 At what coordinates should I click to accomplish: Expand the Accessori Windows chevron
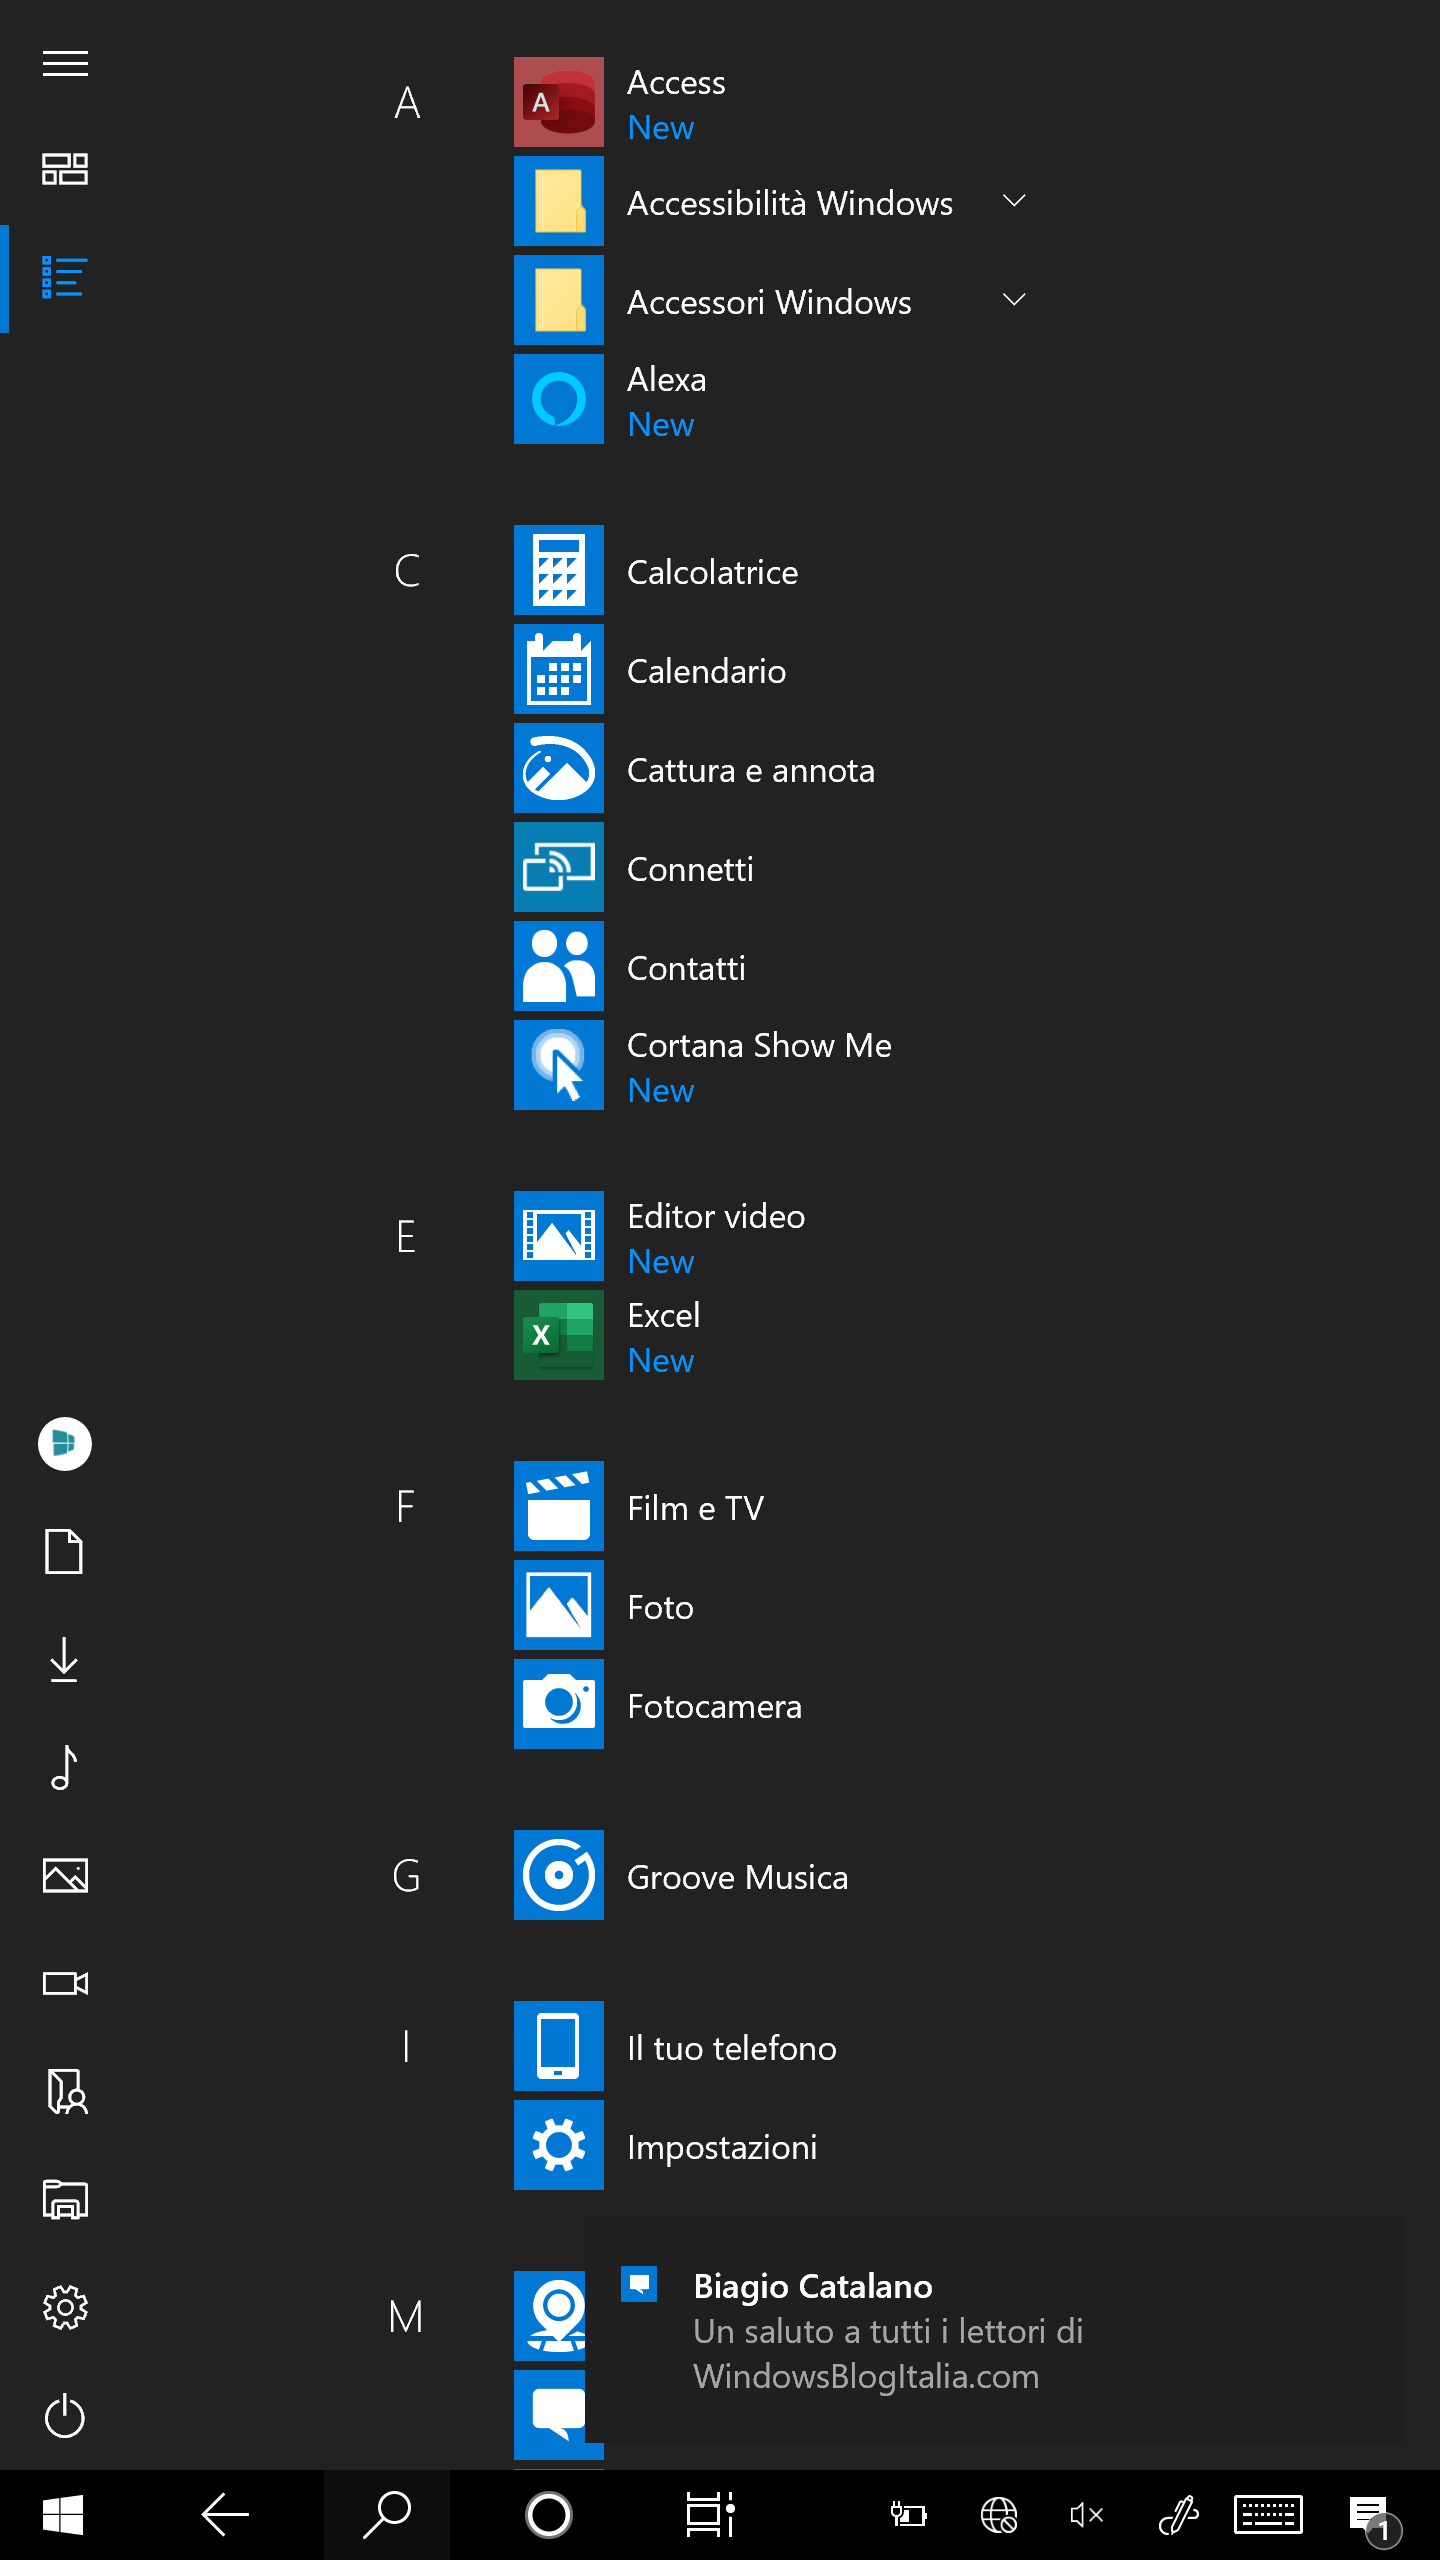click(1014, 300)
